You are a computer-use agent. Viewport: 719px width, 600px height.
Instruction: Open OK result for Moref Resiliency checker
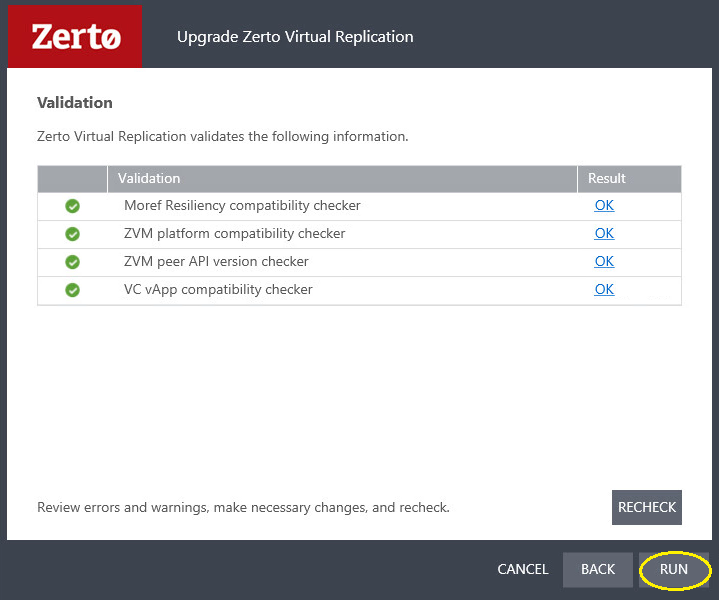click(x=604, y=206)
